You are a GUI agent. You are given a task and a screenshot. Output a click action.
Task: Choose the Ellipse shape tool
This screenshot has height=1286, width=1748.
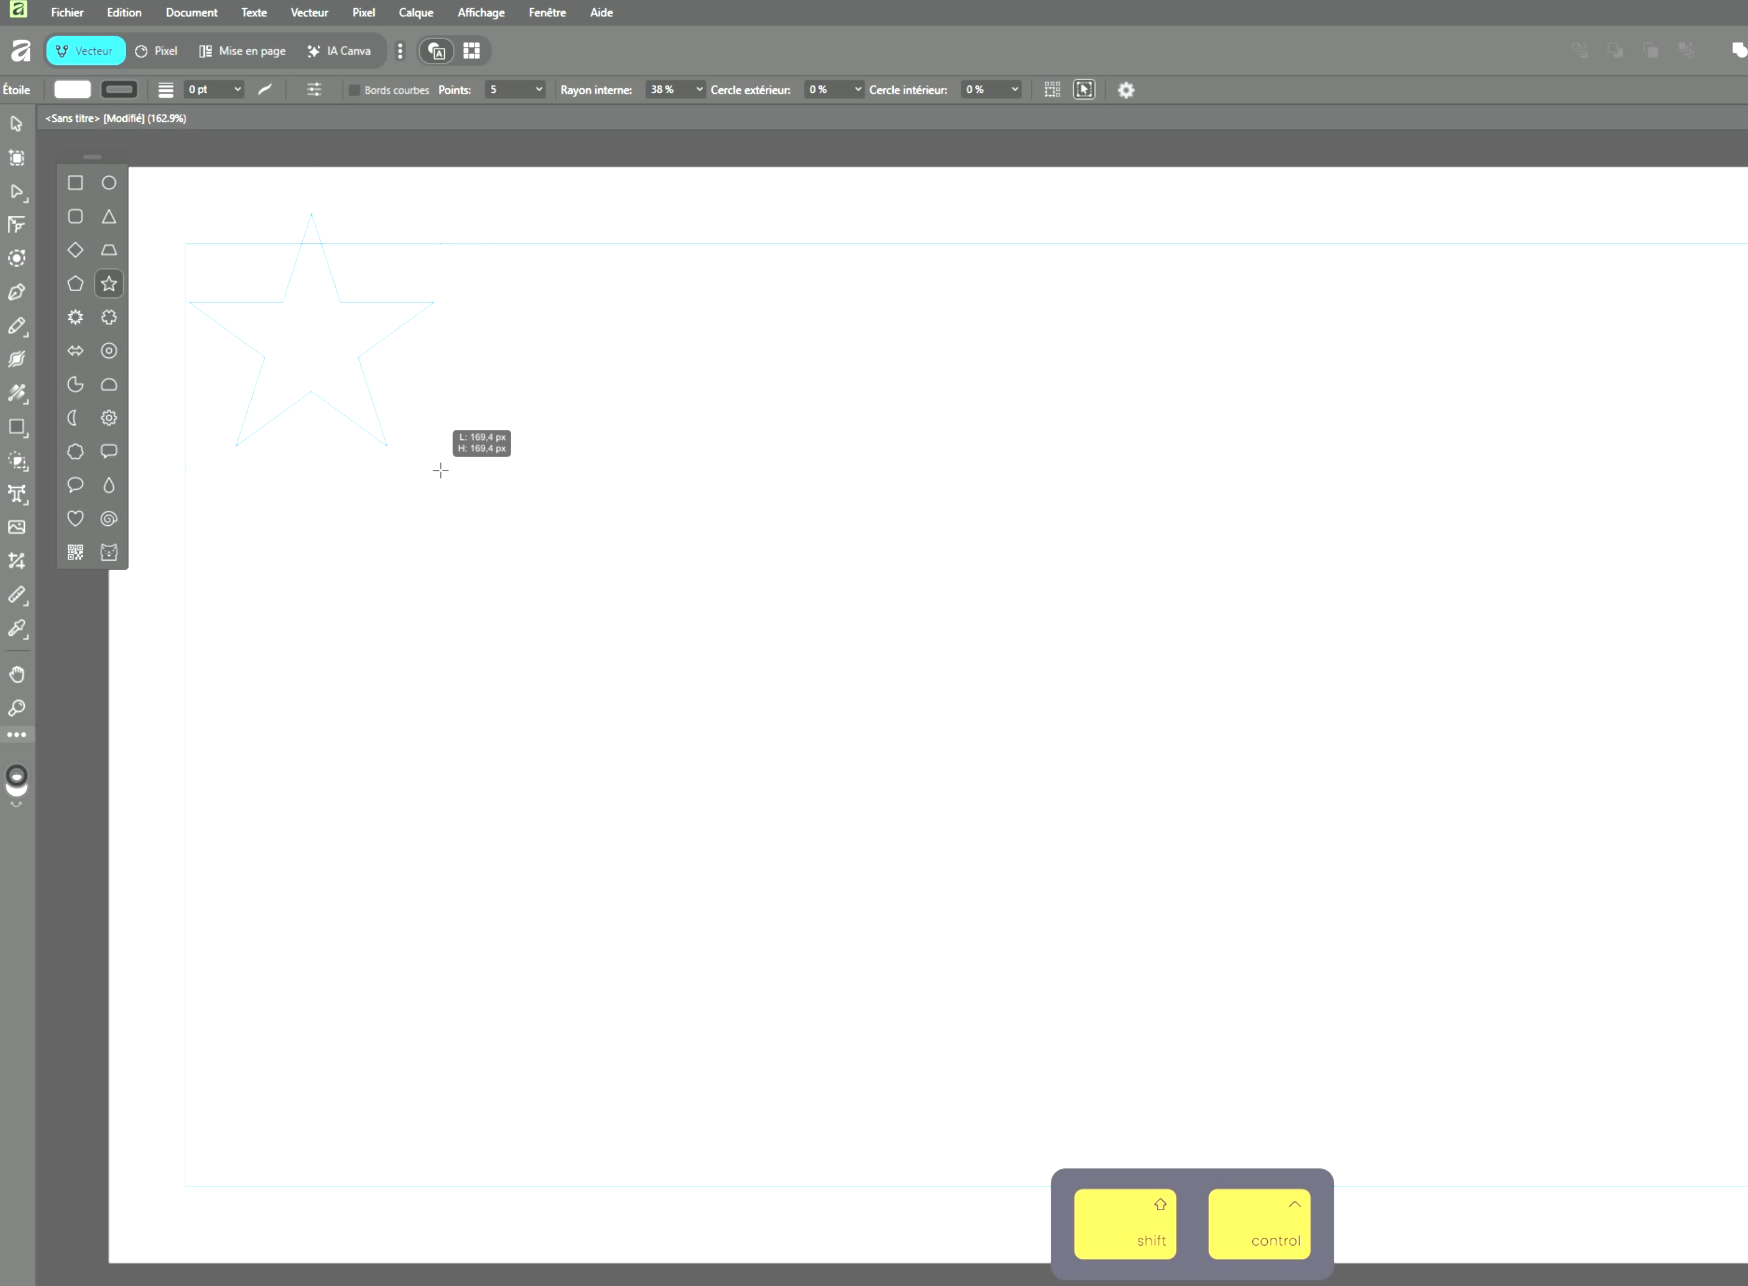point(109,183)
